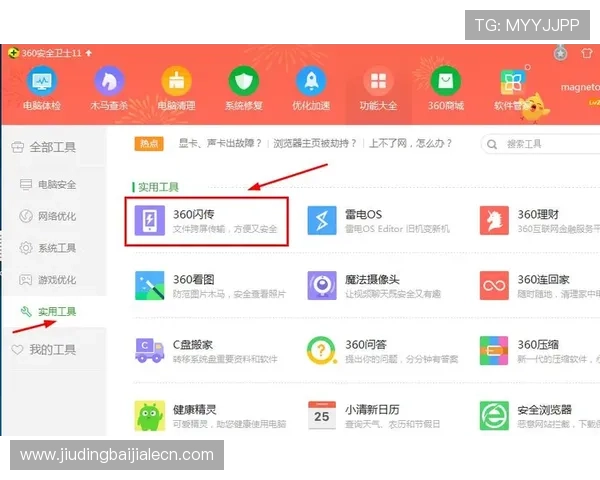This screenshot has width=600, height=480.
Task: Launch the 360问答 tool
Action: click(383, 351)
